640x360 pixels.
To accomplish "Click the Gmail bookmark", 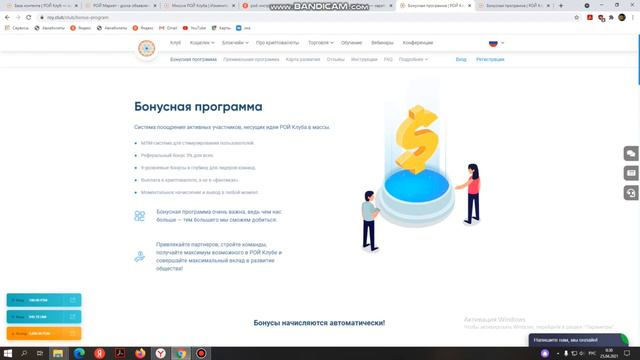I will [168, 28].
